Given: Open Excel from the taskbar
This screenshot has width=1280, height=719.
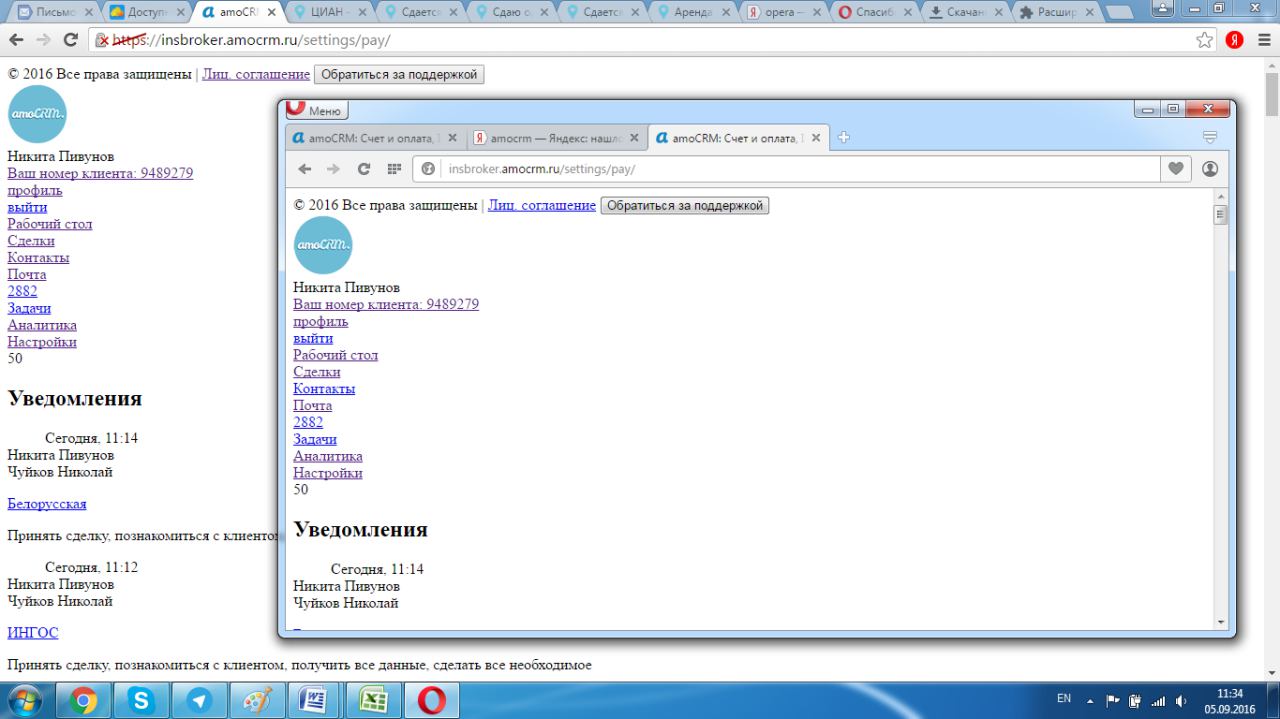Looking at the screenshot, I should (x=372, y=701).
